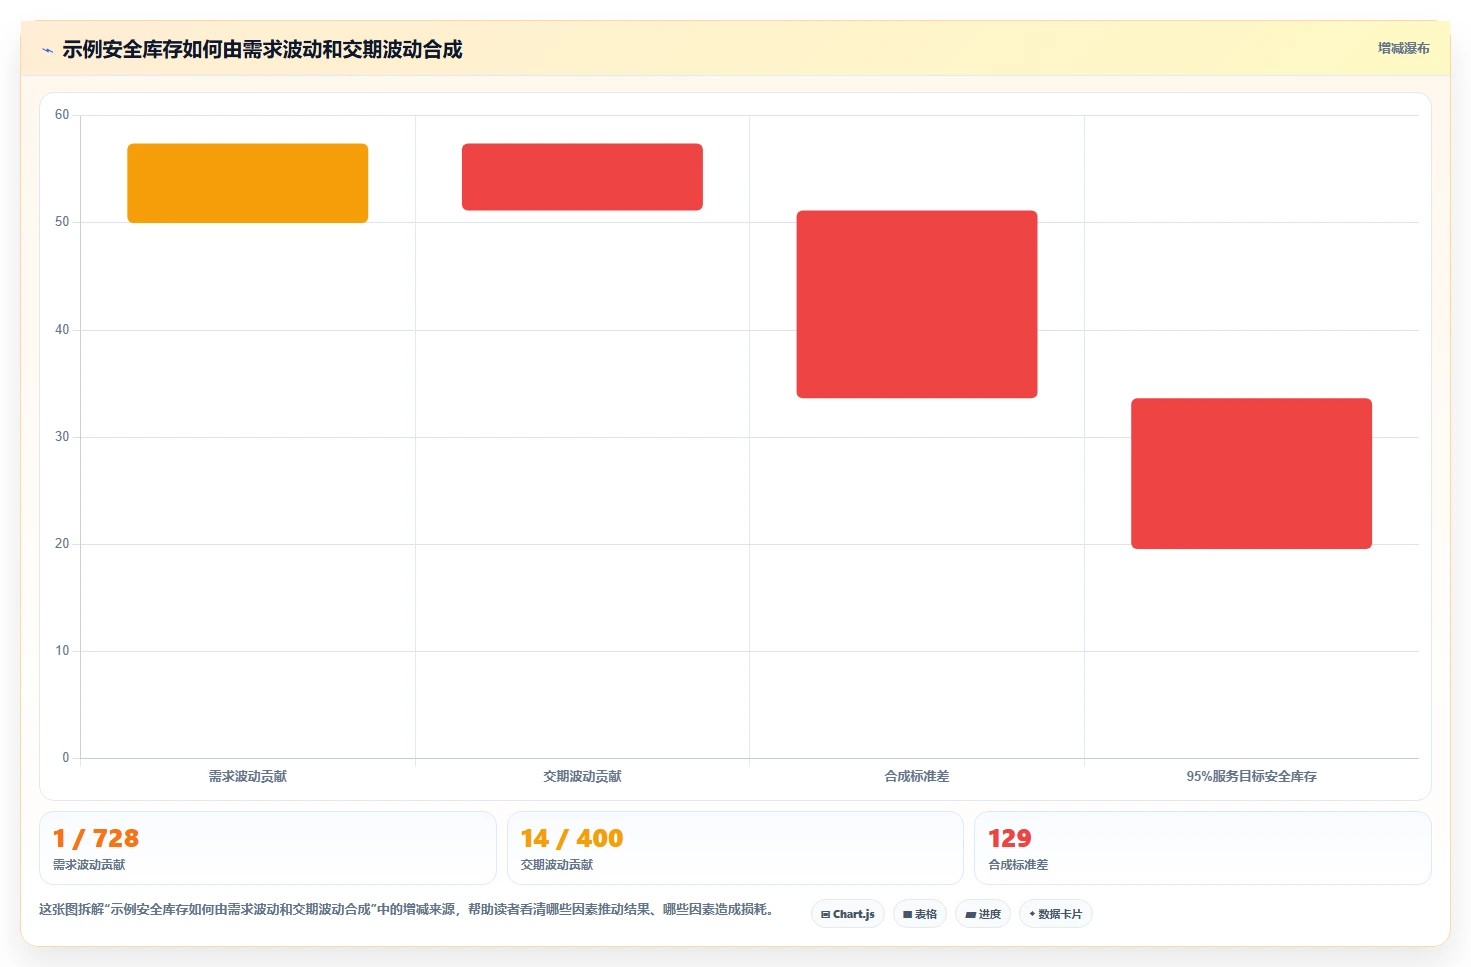Click the 95%服务目标安全库存 x-axis label

(x=1251, y=776)
